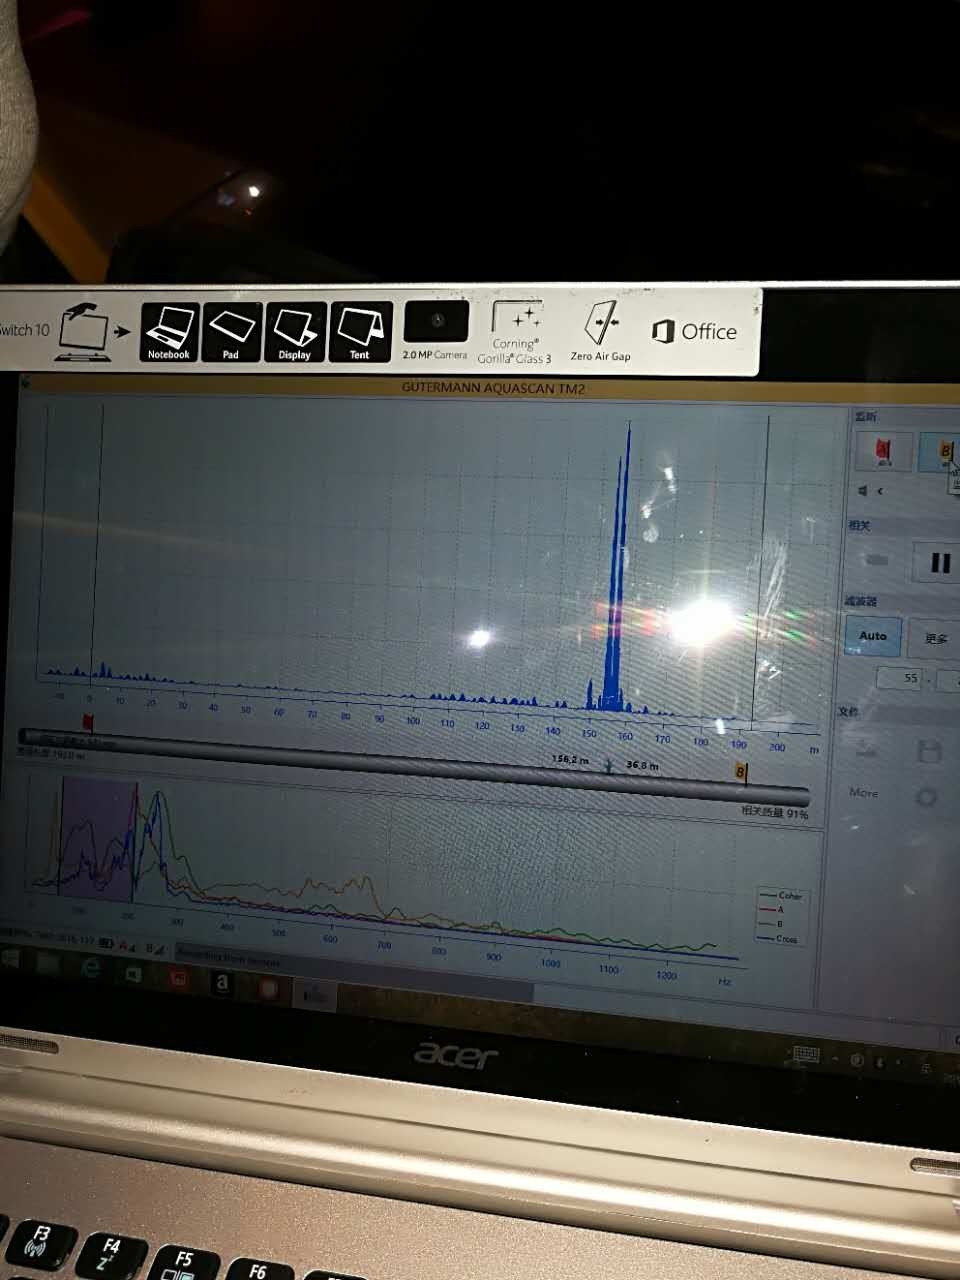Open File Explorer from the taskbar
Screen dimensions: 960x1280
pos(49,962)
